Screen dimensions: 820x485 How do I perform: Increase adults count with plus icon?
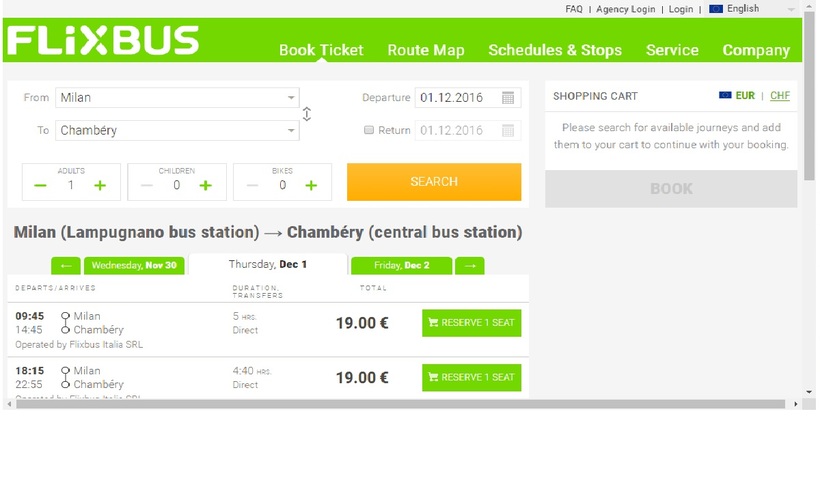(100, 185)
